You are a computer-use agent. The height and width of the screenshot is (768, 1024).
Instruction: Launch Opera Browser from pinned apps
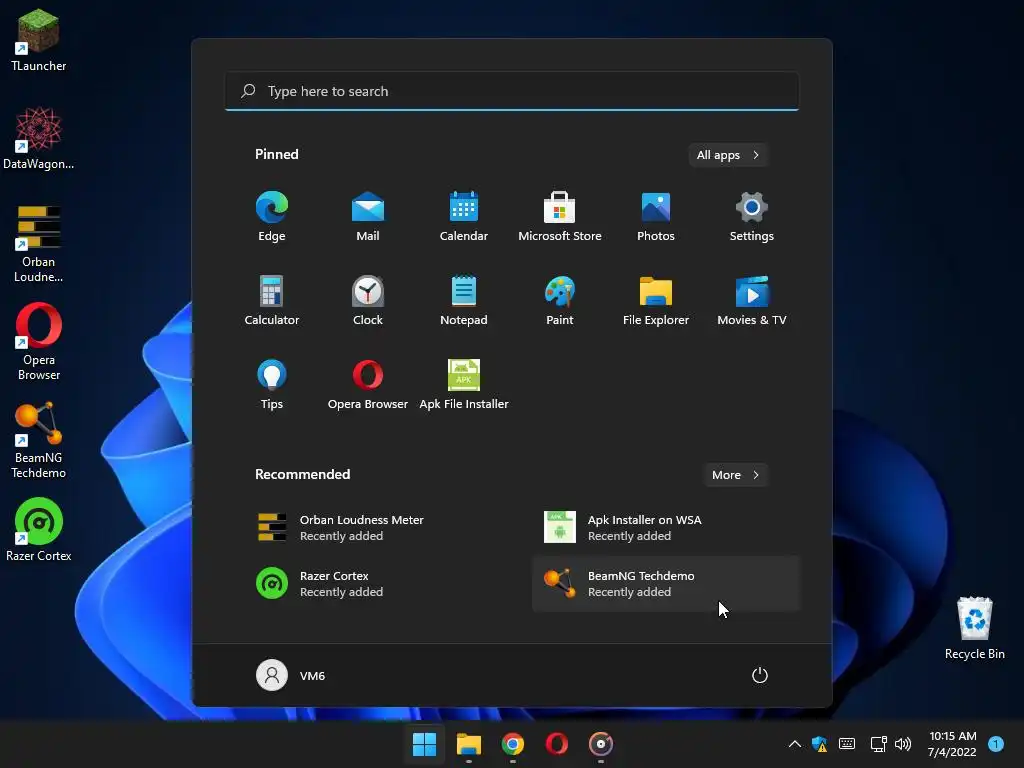click(368, 385)
